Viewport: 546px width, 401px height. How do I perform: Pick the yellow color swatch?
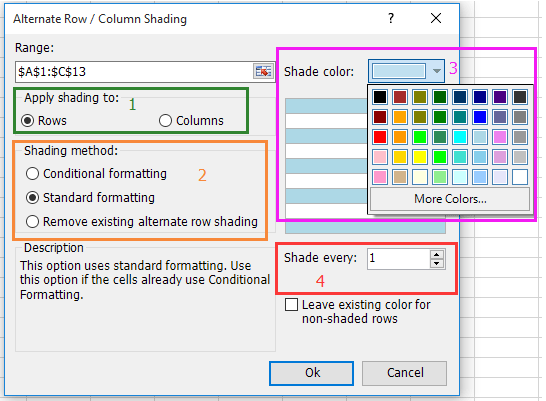[x=420, y=157]
